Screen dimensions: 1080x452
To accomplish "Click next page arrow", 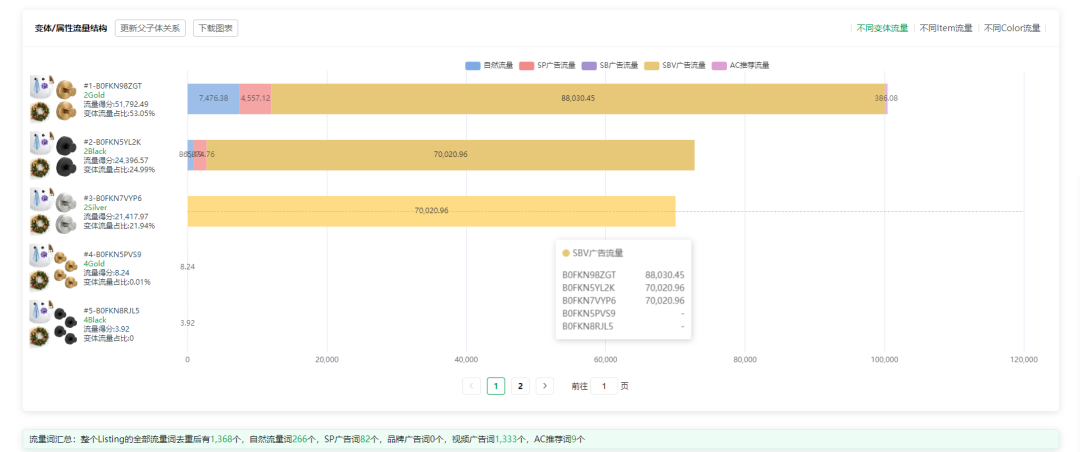I will [x=545, y=386].
